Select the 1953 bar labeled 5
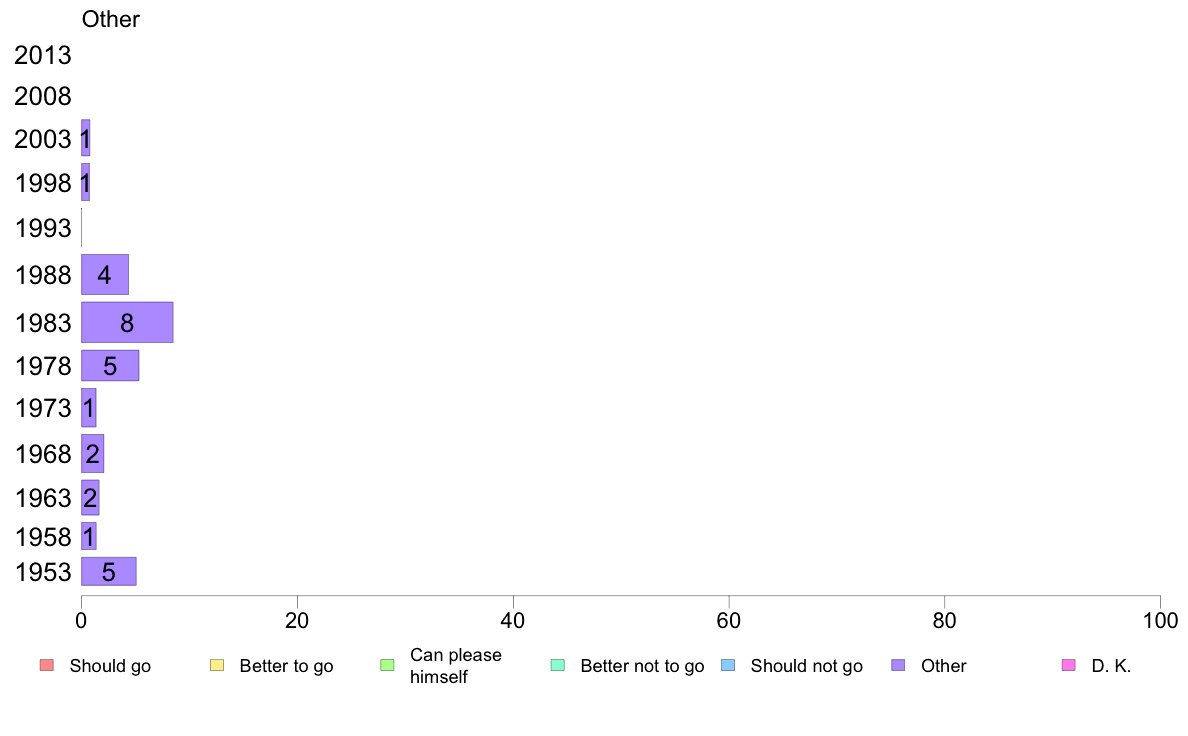This screenshot has height=736, width=1188. pos(109,572)
